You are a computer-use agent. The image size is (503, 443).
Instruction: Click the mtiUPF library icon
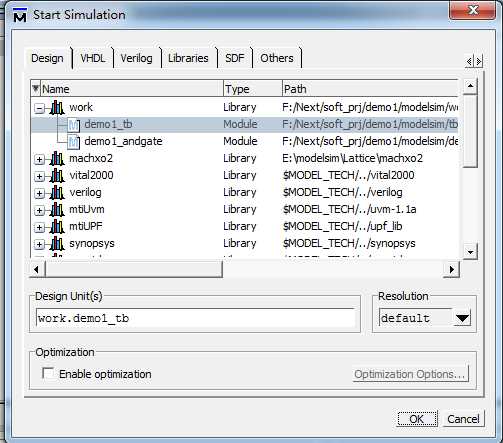pyautogui.click(x=57, y=227)
